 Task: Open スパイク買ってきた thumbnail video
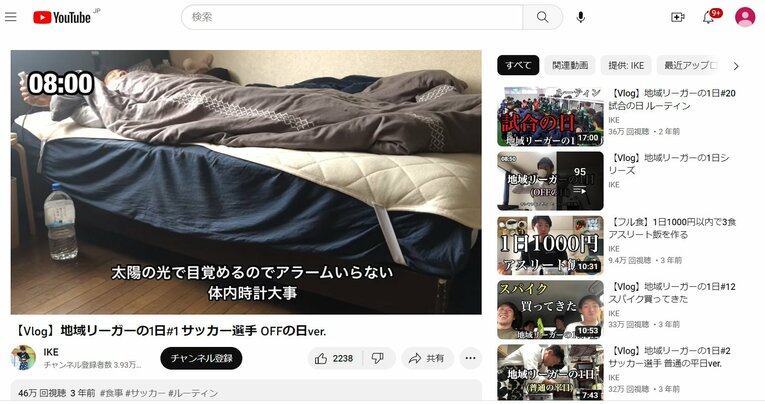tap(550, 310)
